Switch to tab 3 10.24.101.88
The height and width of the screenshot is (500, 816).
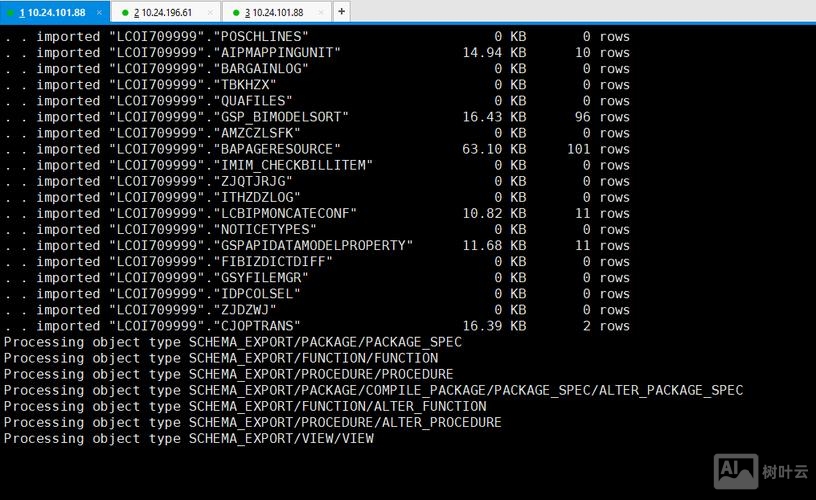275,13
